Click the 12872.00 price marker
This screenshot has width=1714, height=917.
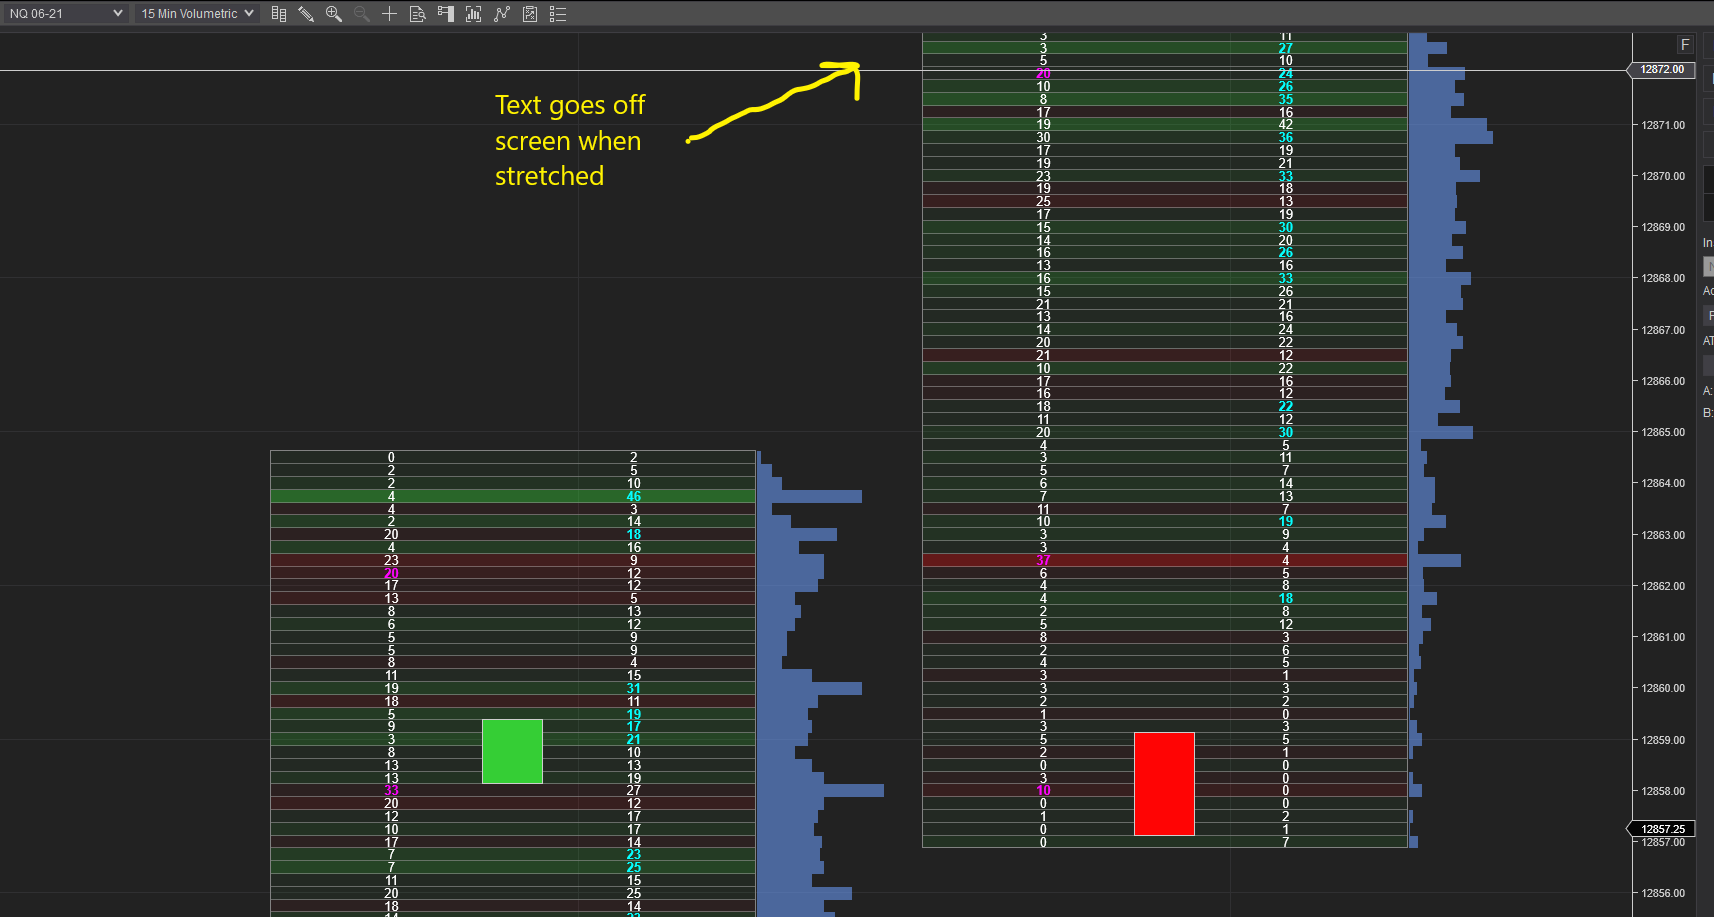tap(1662, 70)
